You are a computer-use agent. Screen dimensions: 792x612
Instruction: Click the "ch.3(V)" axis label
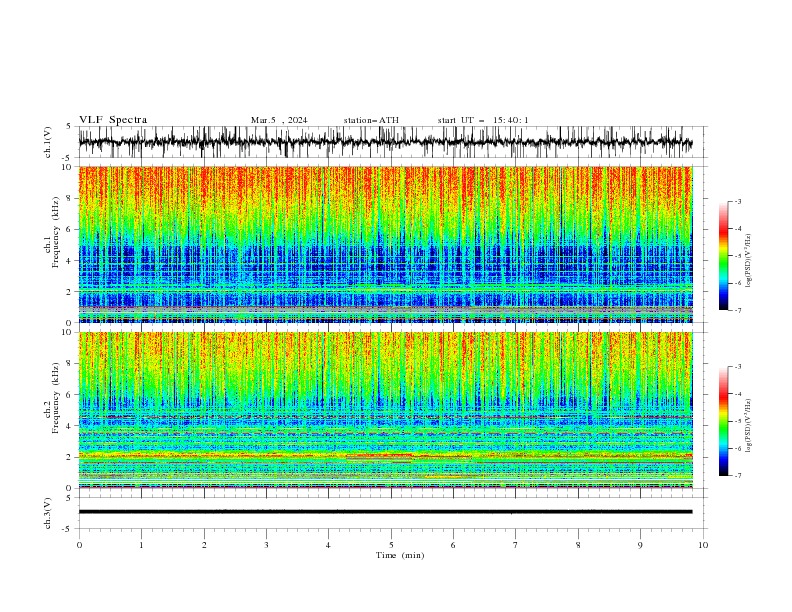48,513
